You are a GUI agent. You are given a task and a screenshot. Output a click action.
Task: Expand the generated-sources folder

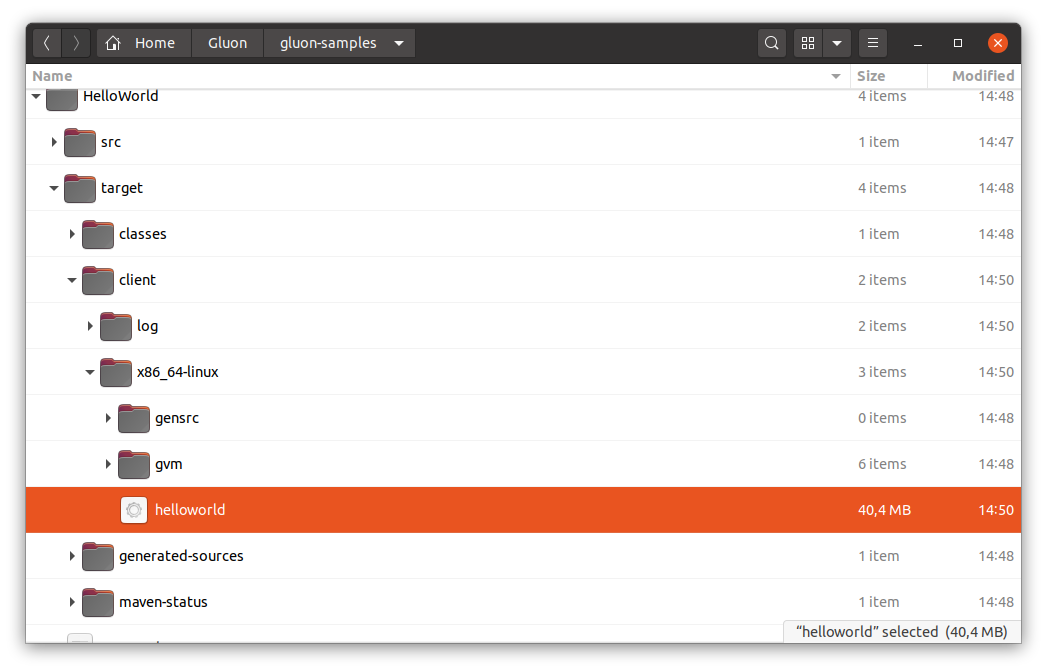(x=72, y=556)
